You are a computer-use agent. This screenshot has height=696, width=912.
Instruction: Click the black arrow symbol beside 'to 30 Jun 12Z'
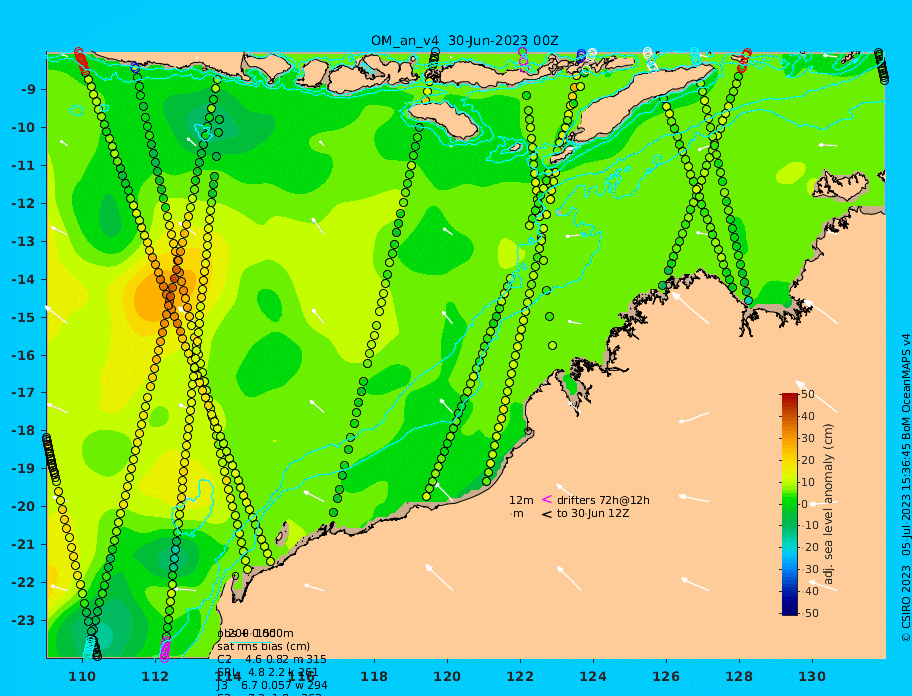click(x=547, y=514)
